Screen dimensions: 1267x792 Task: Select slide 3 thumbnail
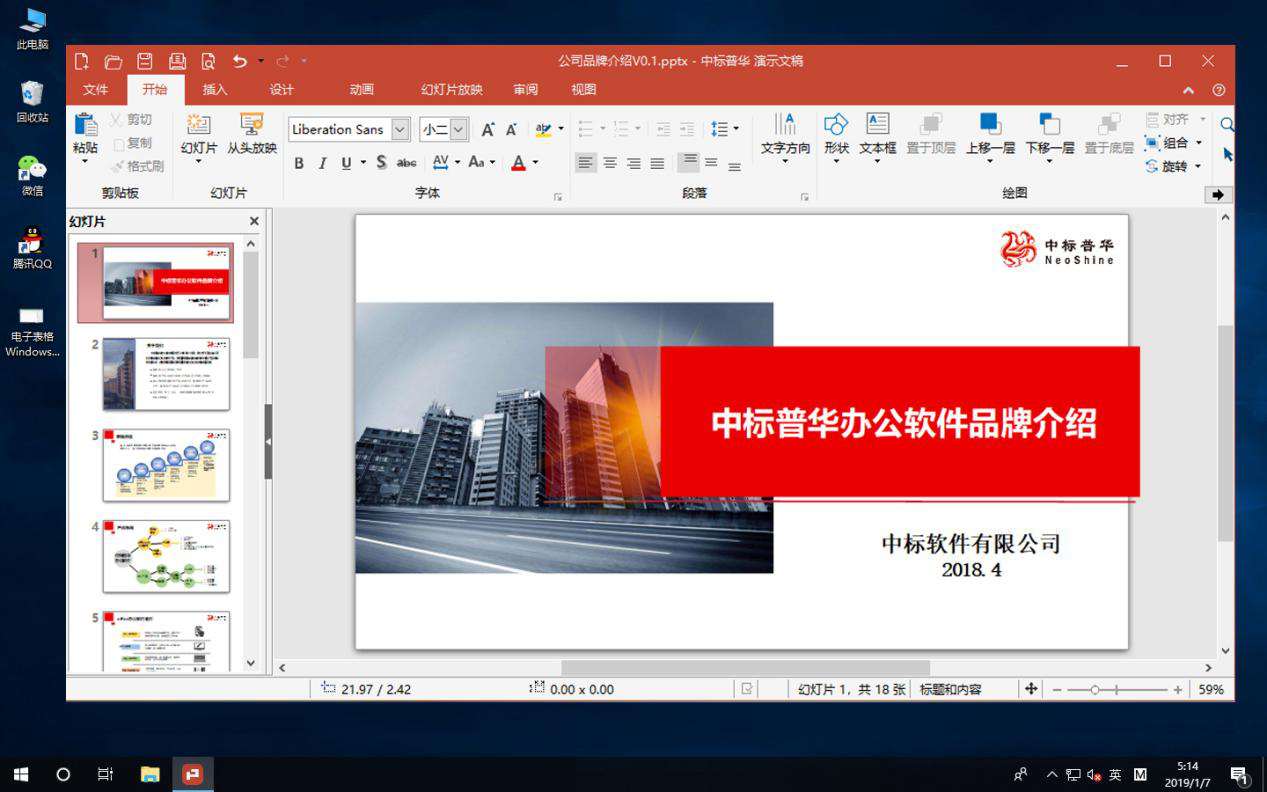point(166,465)
